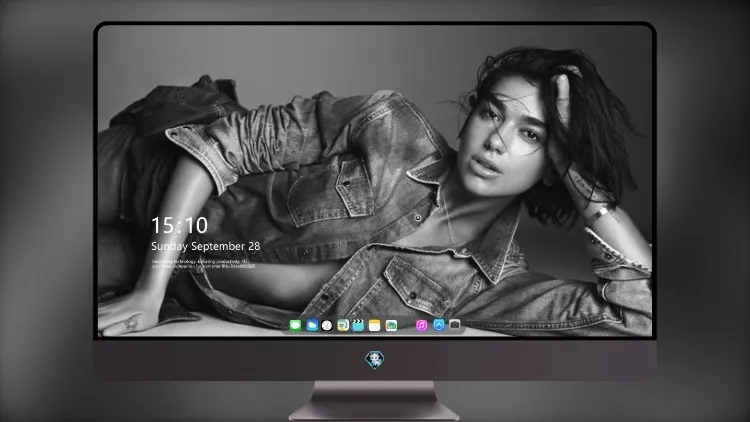Image resolution: width=750 pixels, height=422 pixels.
Task: Open the green Messages app in the dock
Action: [x=295, y=326]
